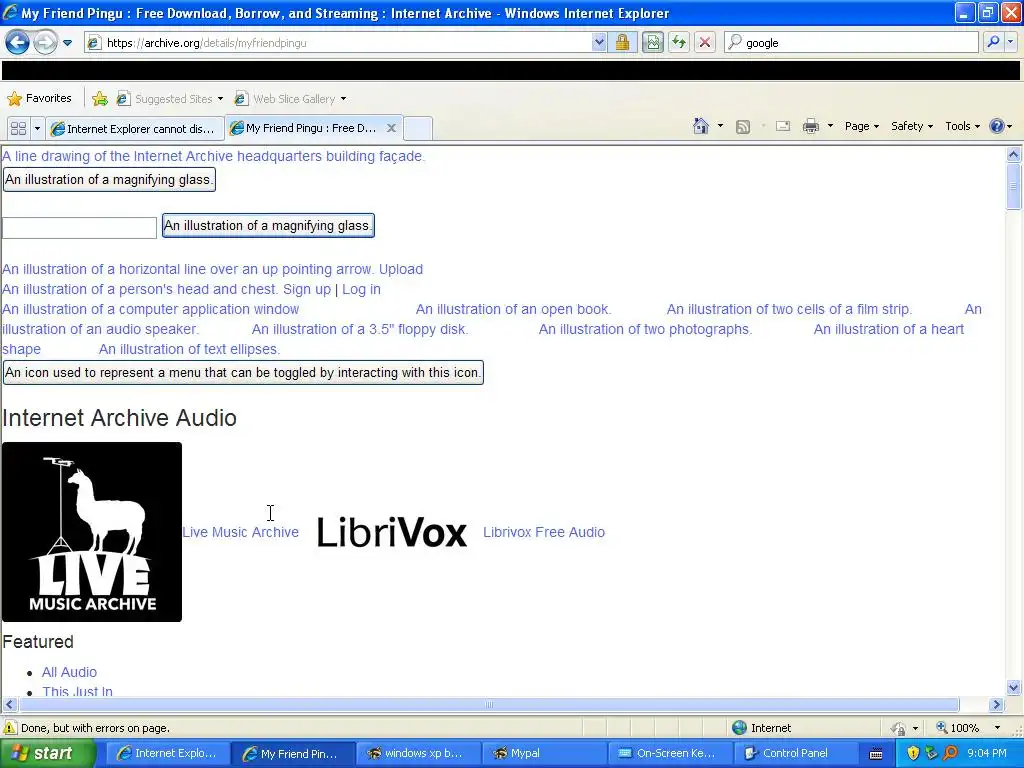Open the search provider dropdown arrow
Viewport: 1024px width, 768px height.
click(x=1010, y=42)
